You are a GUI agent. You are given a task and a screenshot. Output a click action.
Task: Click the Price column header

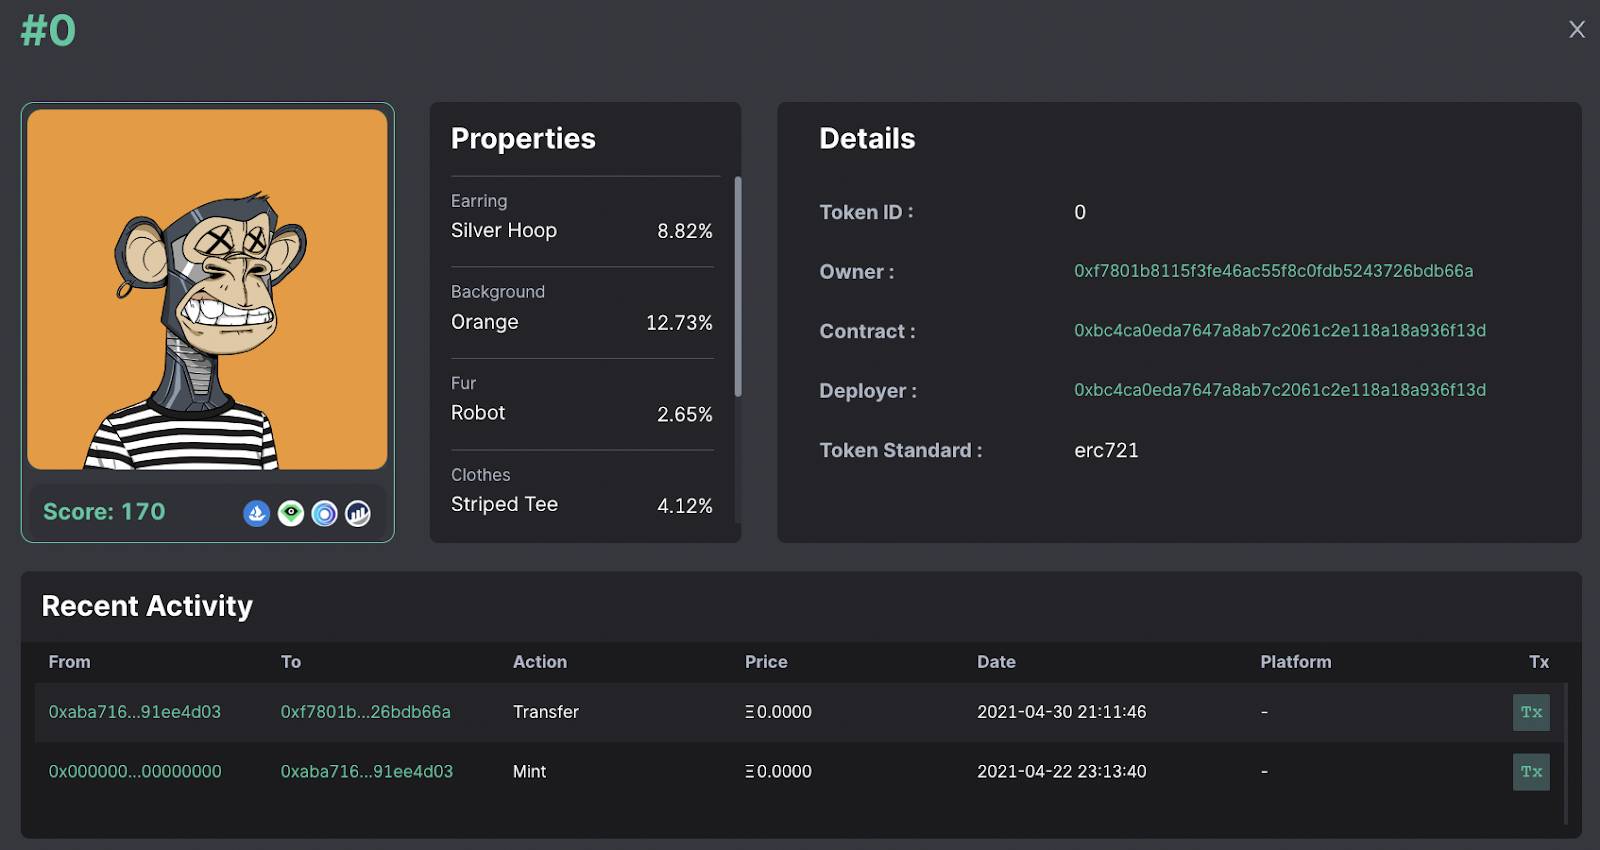[x=766, y=662]
